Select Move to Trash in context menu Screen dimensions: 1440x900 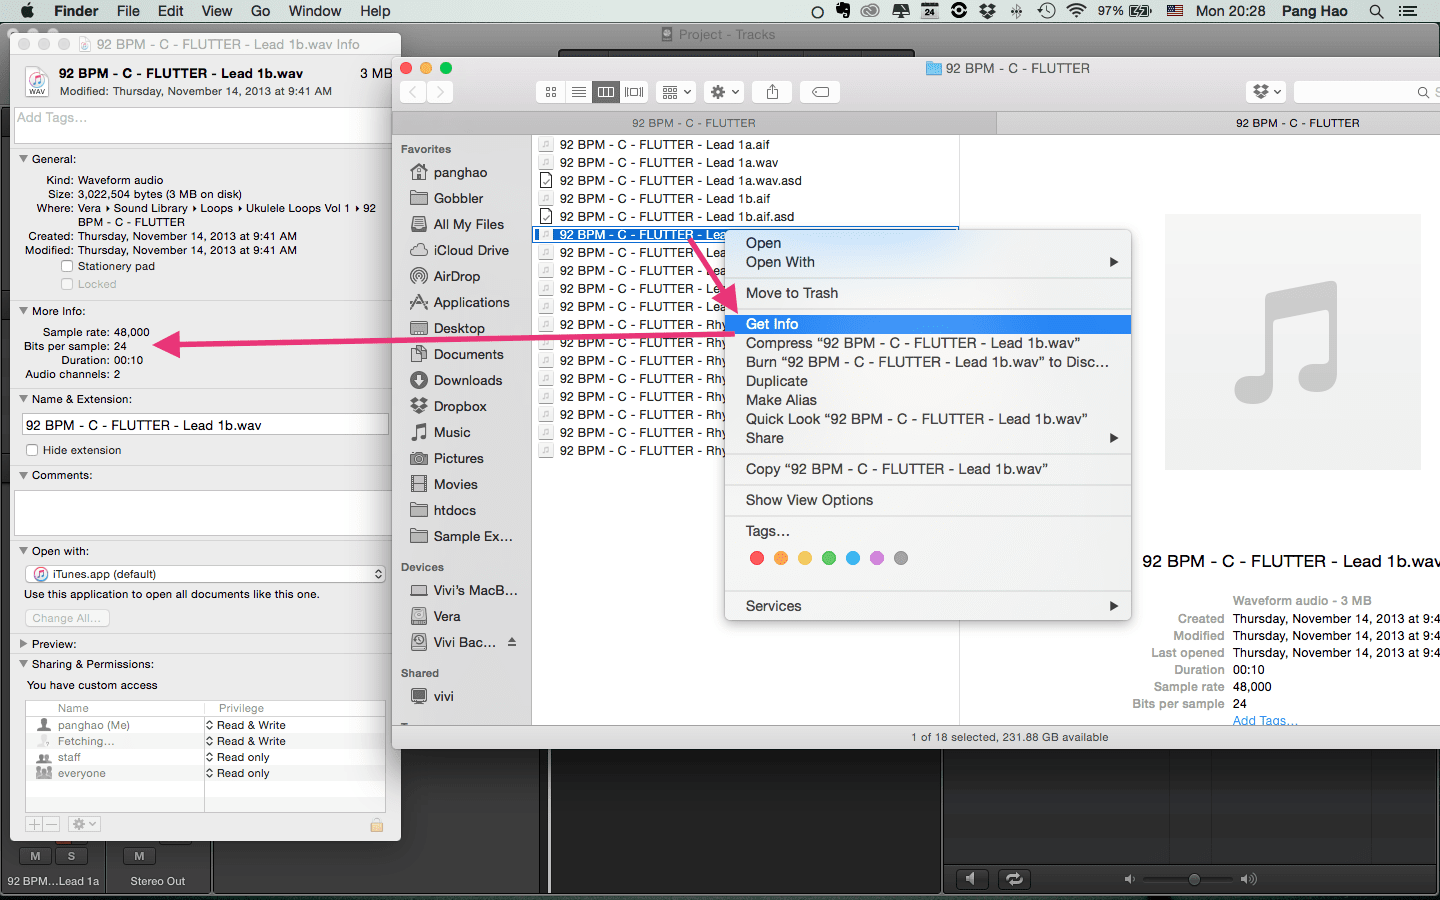point(928,293)
